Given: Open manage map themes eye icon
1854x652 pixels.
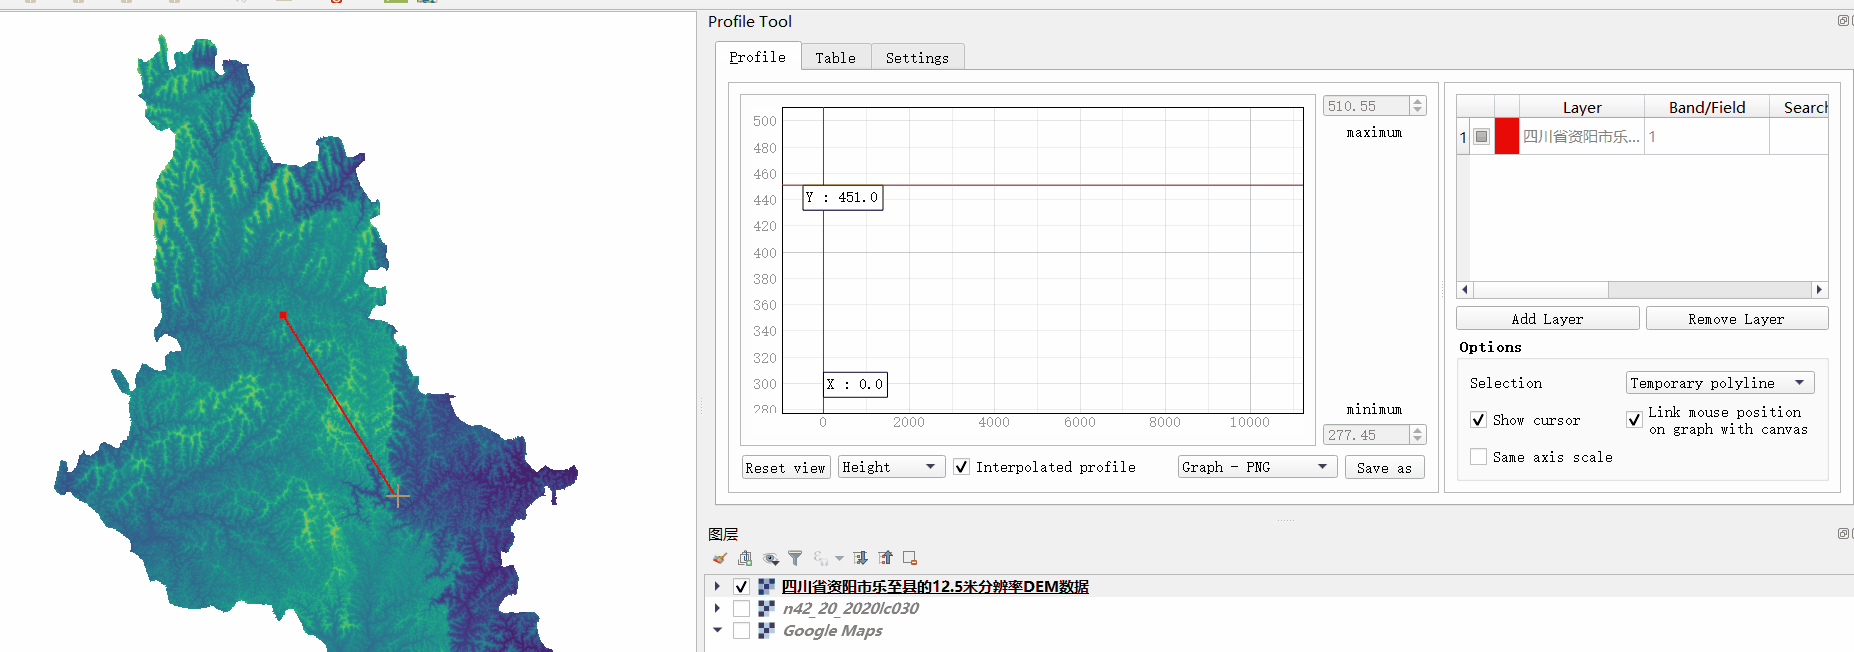Looking at the screenshot, I should tap(771, 558).
